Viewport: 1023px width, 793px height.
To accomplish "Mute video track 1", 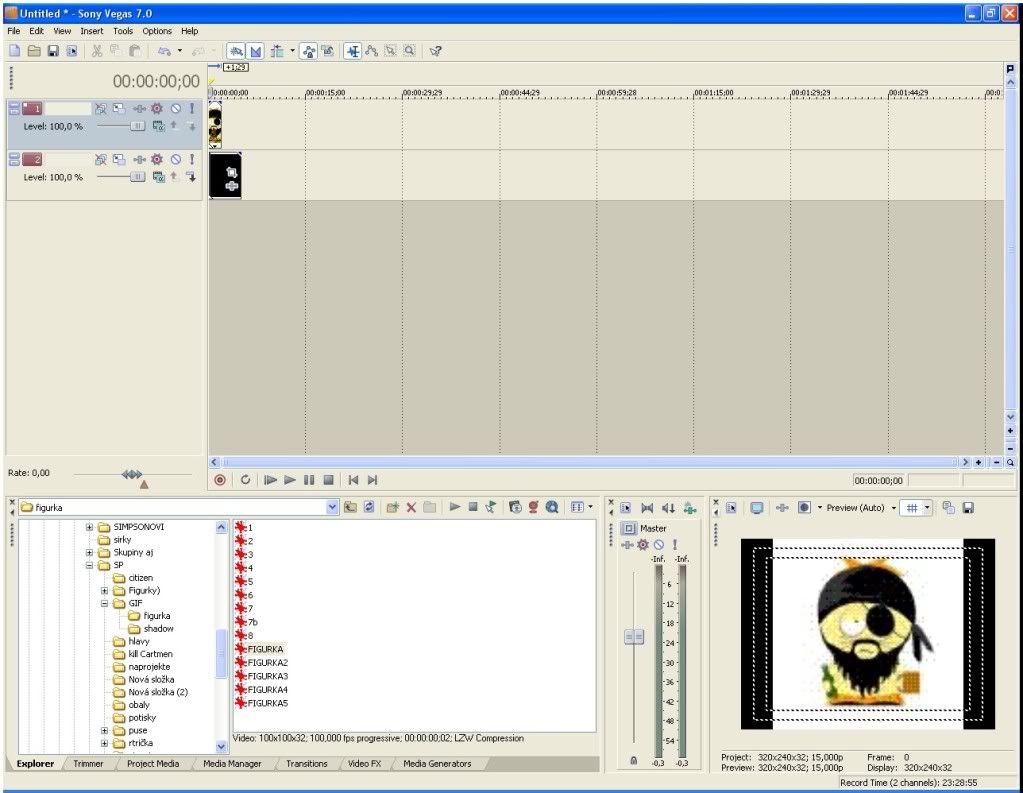I will click(176, 108).
